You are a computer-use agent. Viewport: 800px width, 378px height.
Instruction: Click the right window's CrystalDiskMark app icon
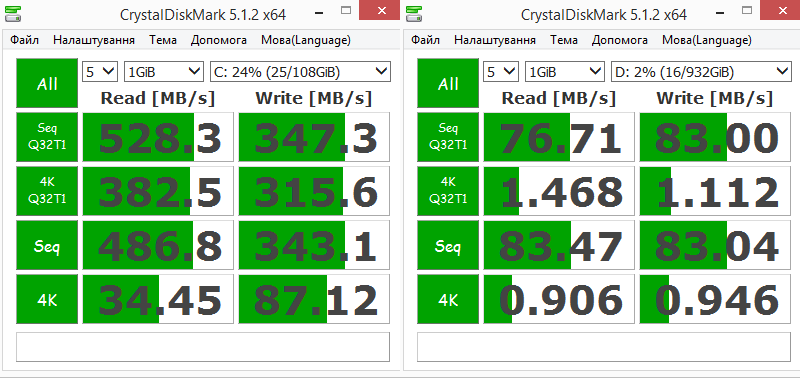point(414,13)
